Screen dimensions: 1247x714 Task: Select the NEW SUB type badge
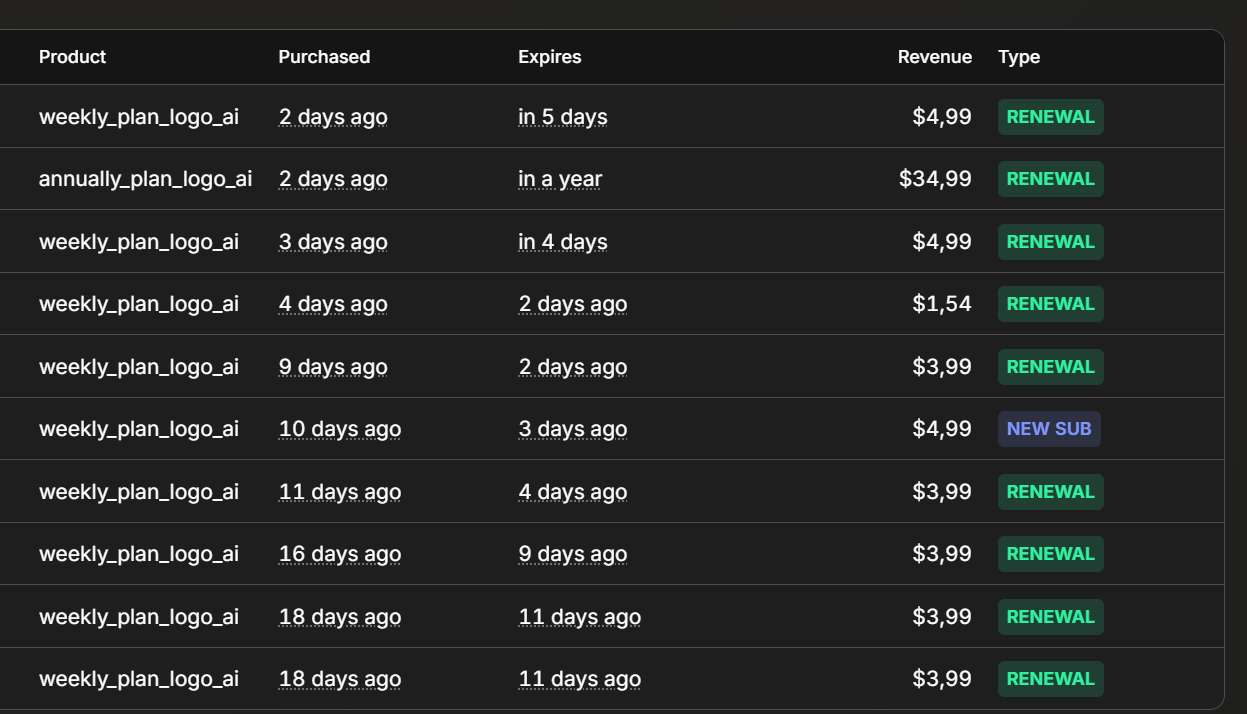tap(1049, 429)
